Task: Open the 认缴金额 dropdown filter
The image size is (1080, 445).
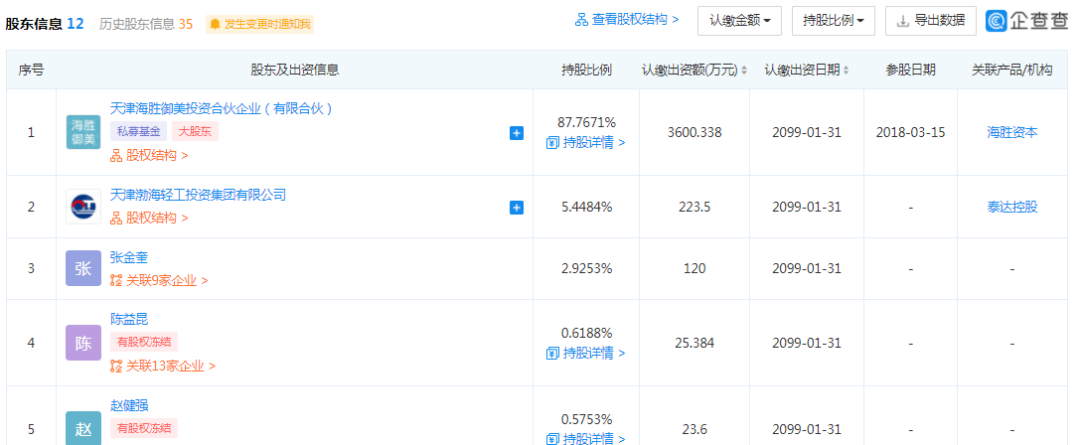Action: pos(740,20)
